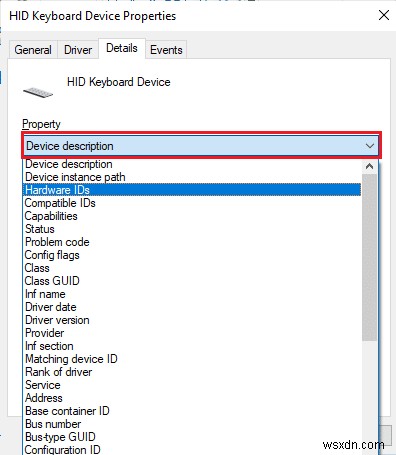Select 'Matching device ID' option
This screenshot has width=396, height=455.
(192, 359)
